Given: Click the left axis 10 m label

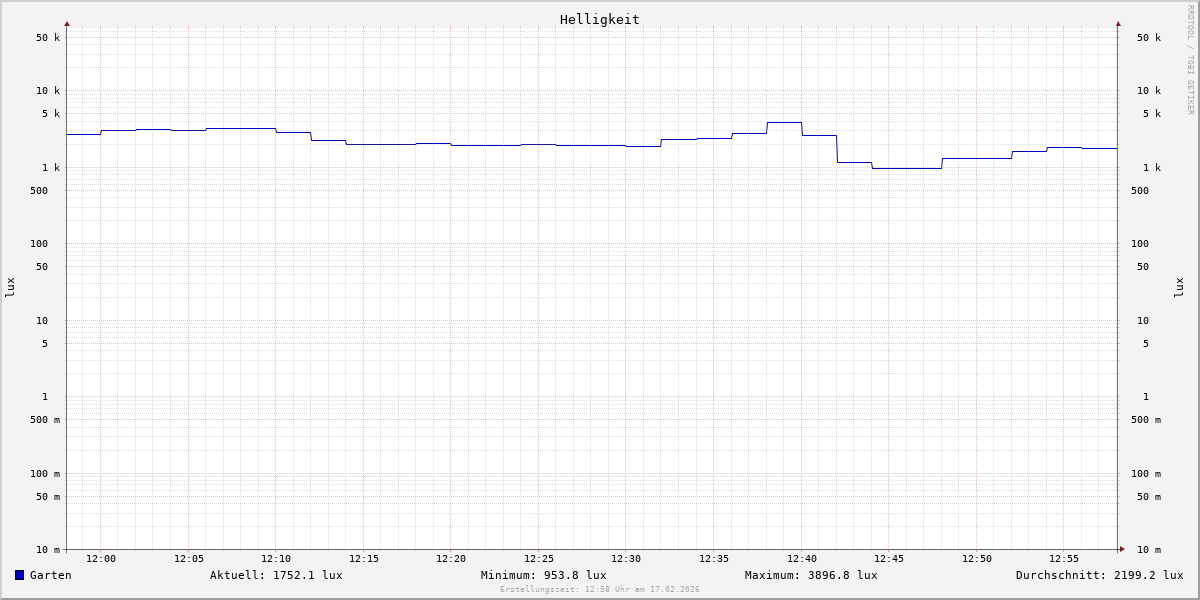Looking at the screenshot, I should (48, 550).
